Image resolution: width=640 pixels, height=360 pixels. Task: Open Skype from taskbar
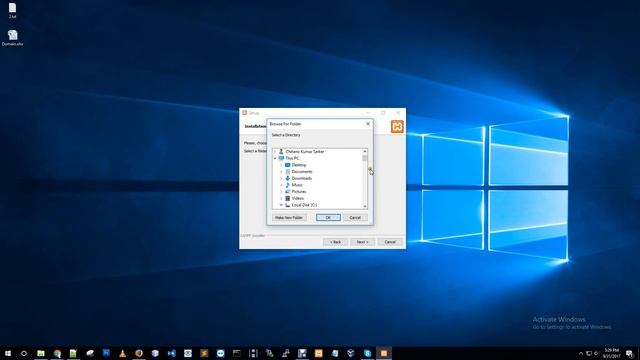367,353
